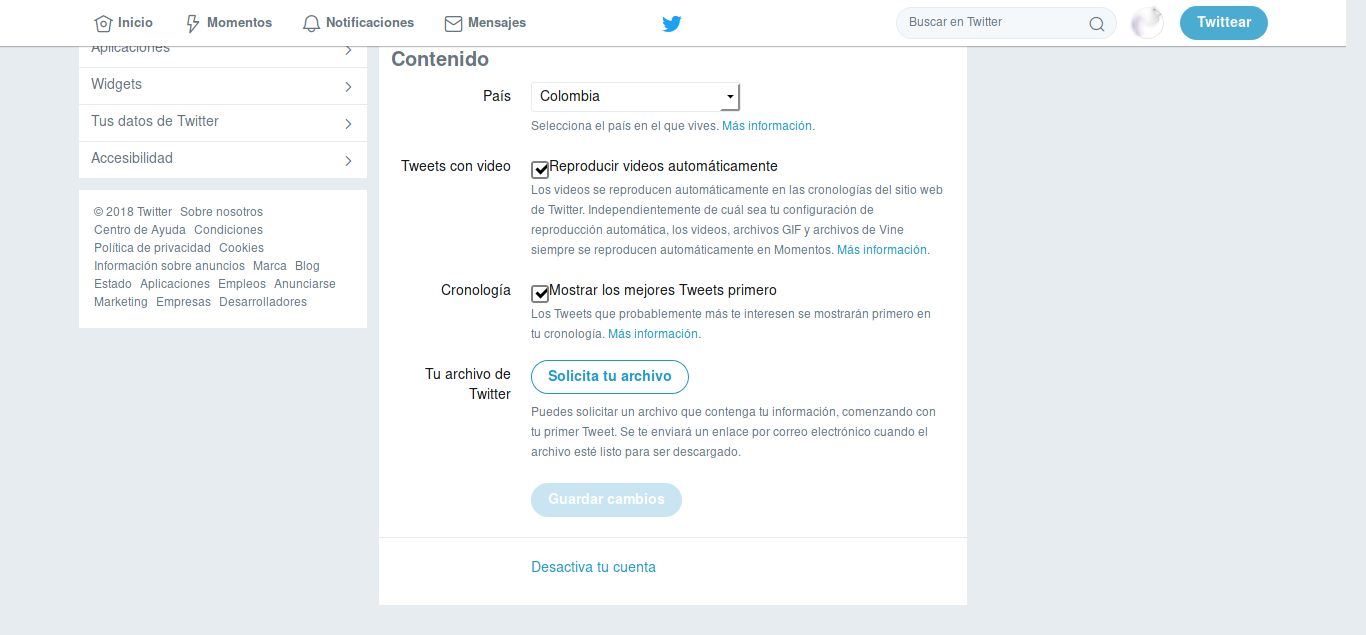Expand Tus datos de Twitter section
1366x635 pixels.
(x=223, y=123)
